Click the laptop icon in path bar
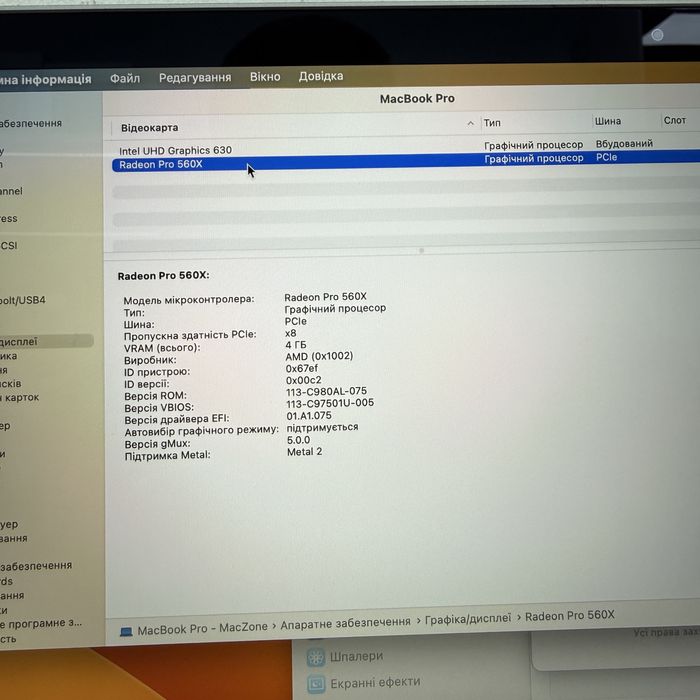Screen dimensions: 700x700 click(126, 632)
